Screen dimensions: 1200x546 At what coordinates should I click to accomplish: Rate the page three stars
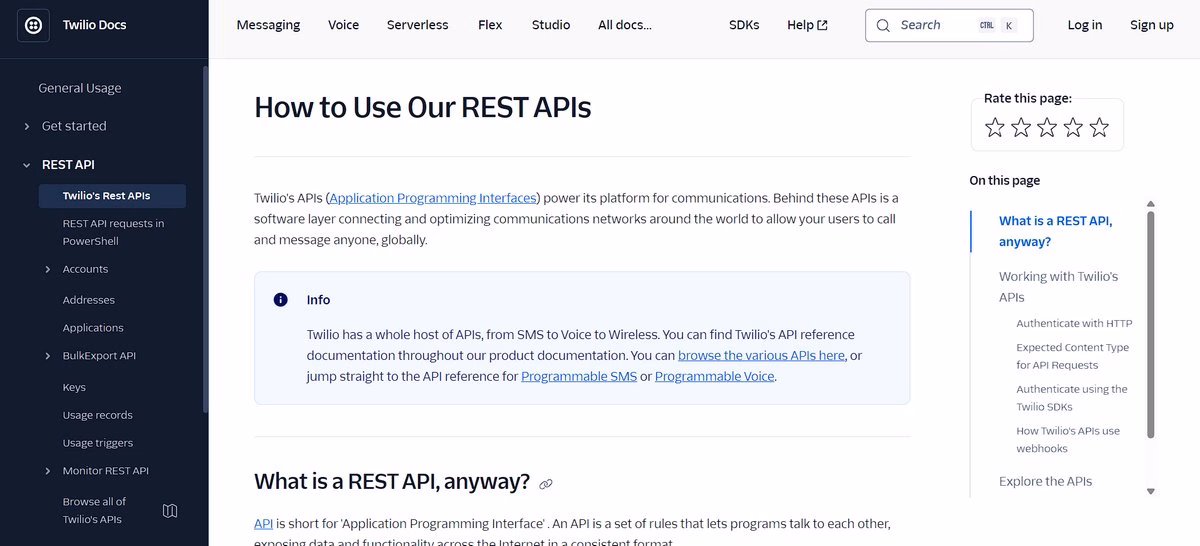[1047, 127]
